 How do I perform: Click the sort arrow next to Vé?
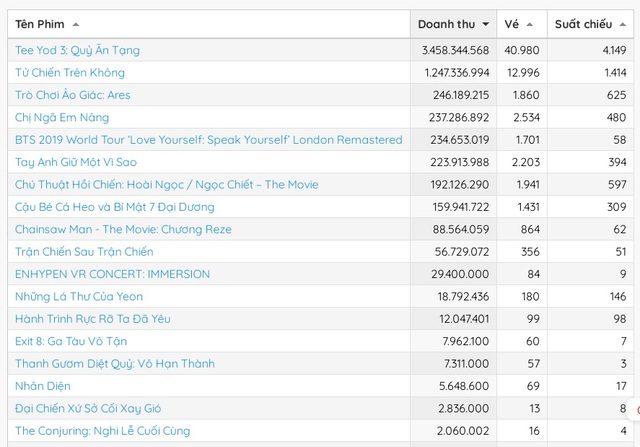tap(529, 24)
